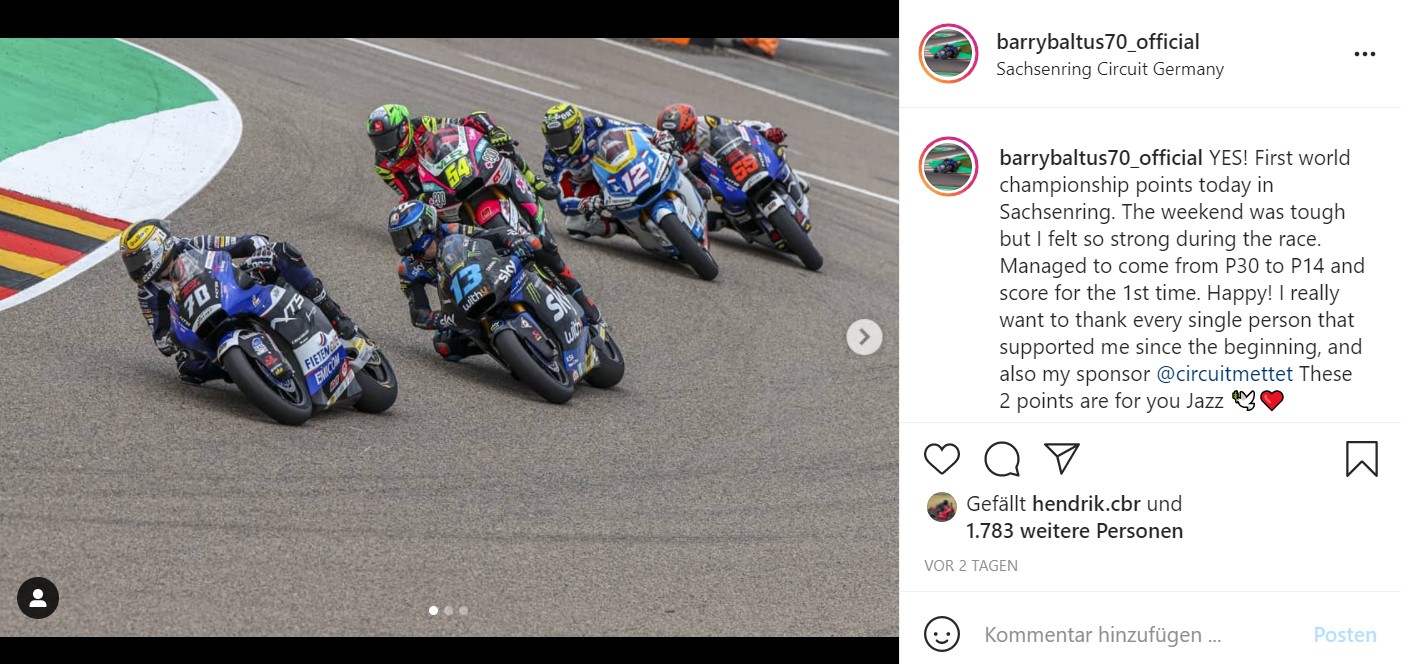Open comments via speech bubble icon

[x=1002, y=459]
